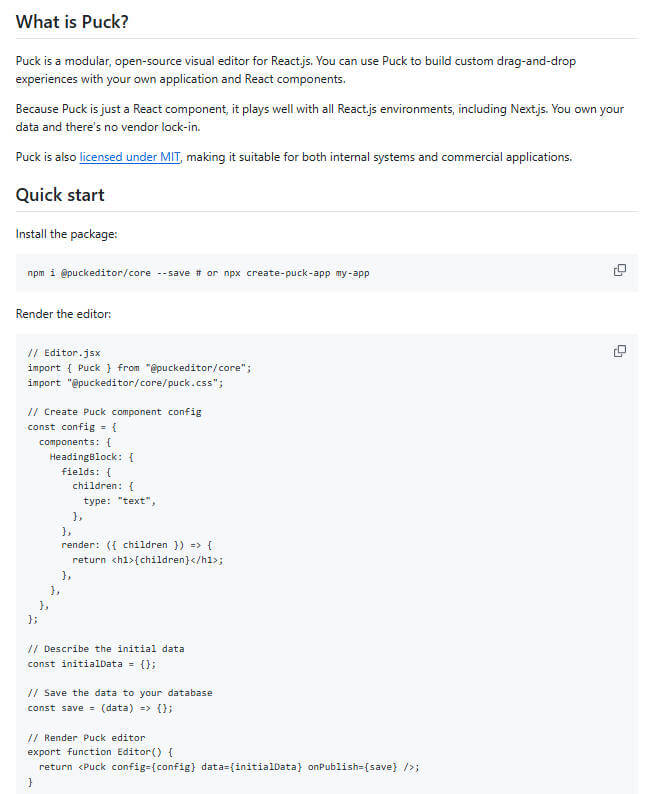
Task: Click the const save = (data) line
Action: tap(100, 708)
